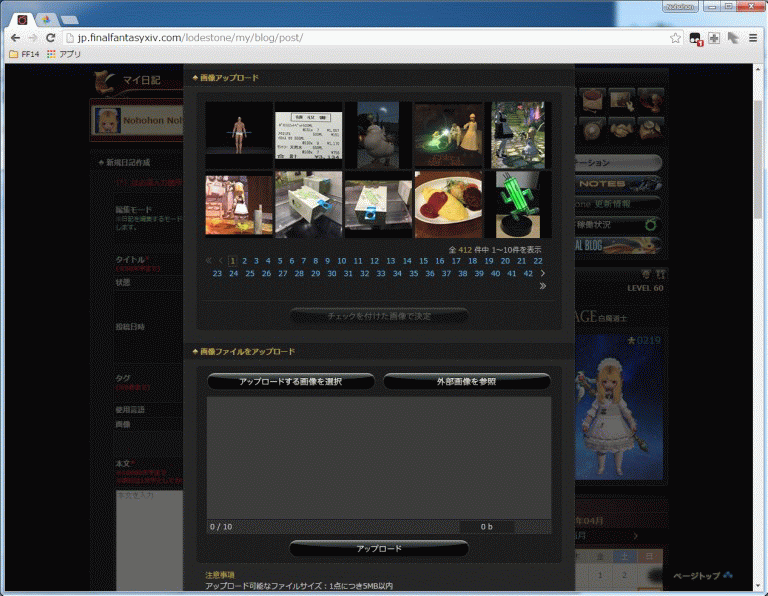
Task: Open the Chrome hamburger menu
Action: pyautogui.click(x=753, y=38)
